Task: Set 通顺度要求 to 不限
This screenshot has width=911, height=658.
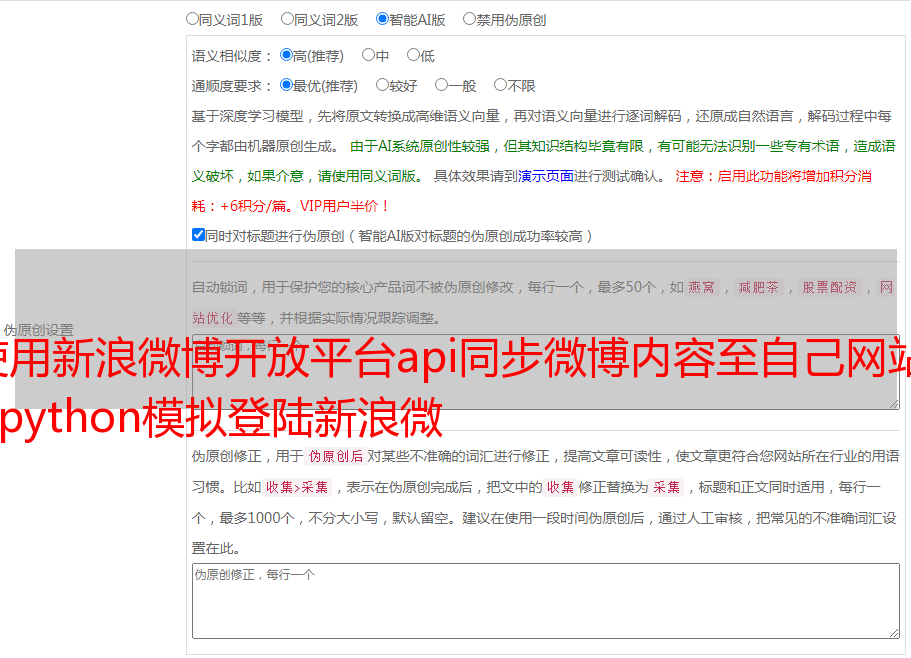Action: 500,85
